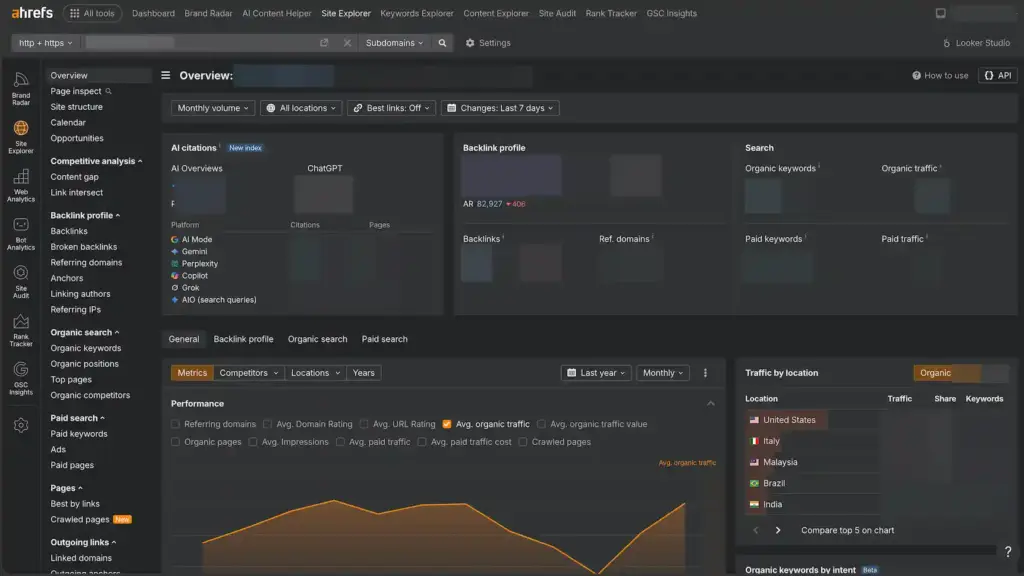
Task: Open Rank Tracker sidebar icon
Action: [x=21, y=330]
